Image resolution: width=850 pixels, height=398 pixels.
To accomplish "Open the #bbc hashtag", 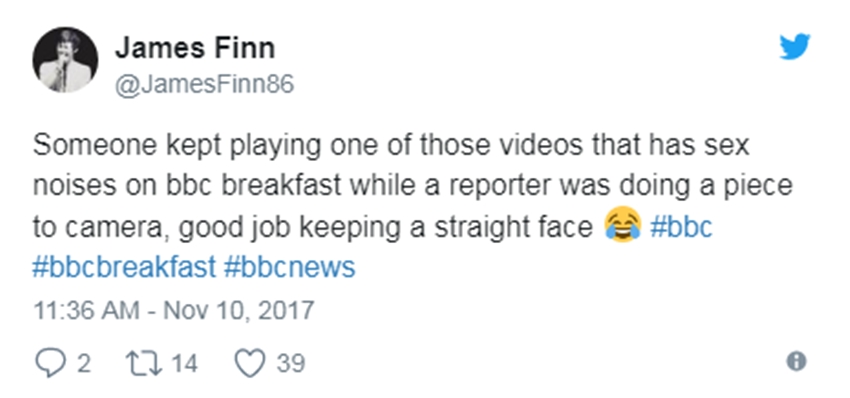I will tap(681, 227).
